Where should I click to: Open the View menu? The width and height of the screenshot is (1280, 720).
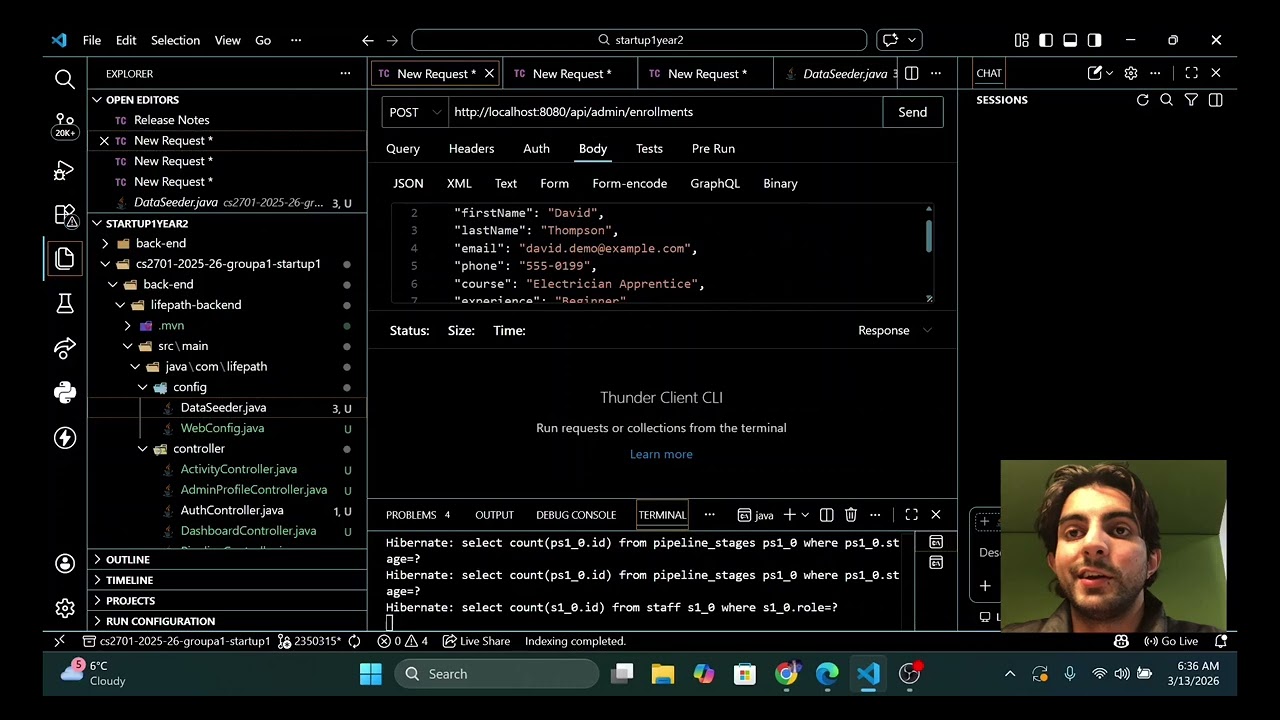tap(227, 40)
